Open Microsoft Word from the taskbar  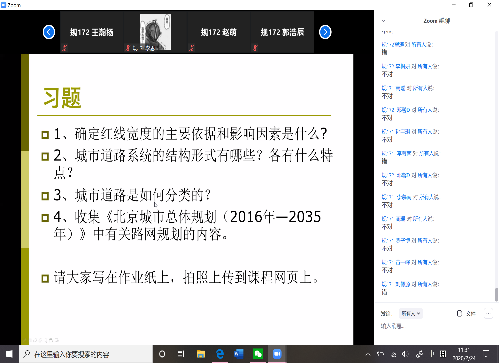click(239, 354)
